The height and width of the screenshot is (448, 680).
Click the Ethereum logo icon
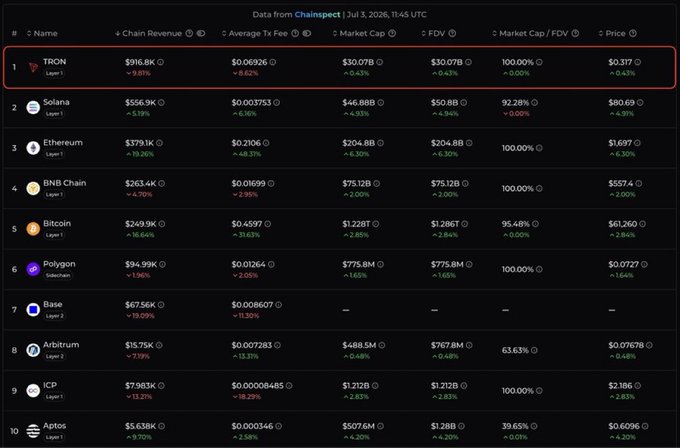pos(33,148)
